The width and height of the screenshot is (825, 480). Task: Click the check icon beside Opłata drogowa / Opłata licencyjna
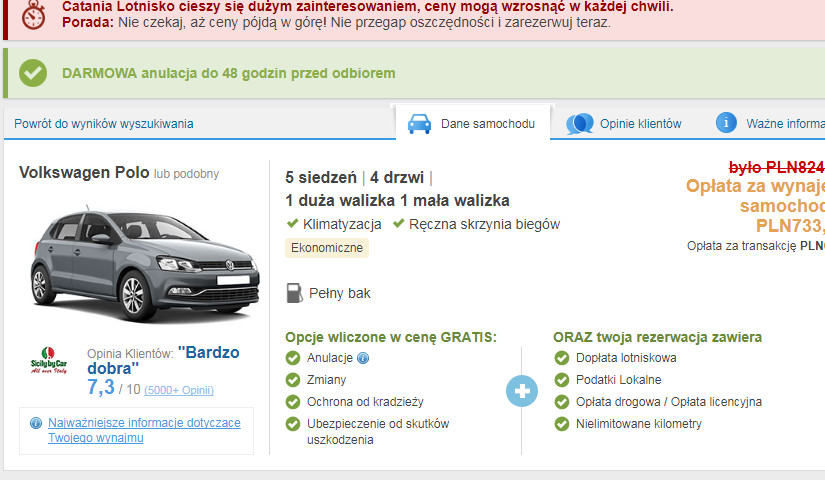[x=561, y=402]
